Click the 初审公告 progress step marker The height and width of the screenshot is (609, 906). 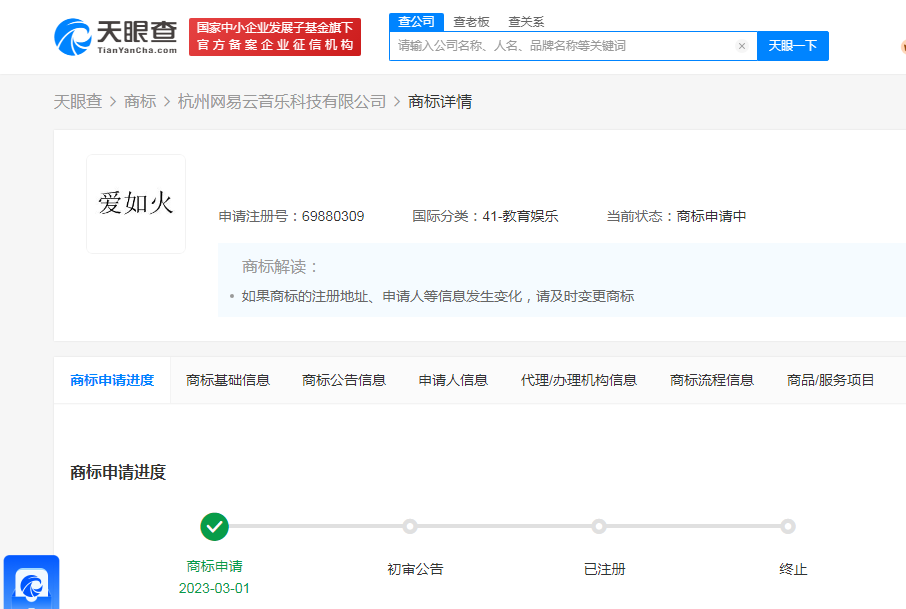[x=410, y=526]
